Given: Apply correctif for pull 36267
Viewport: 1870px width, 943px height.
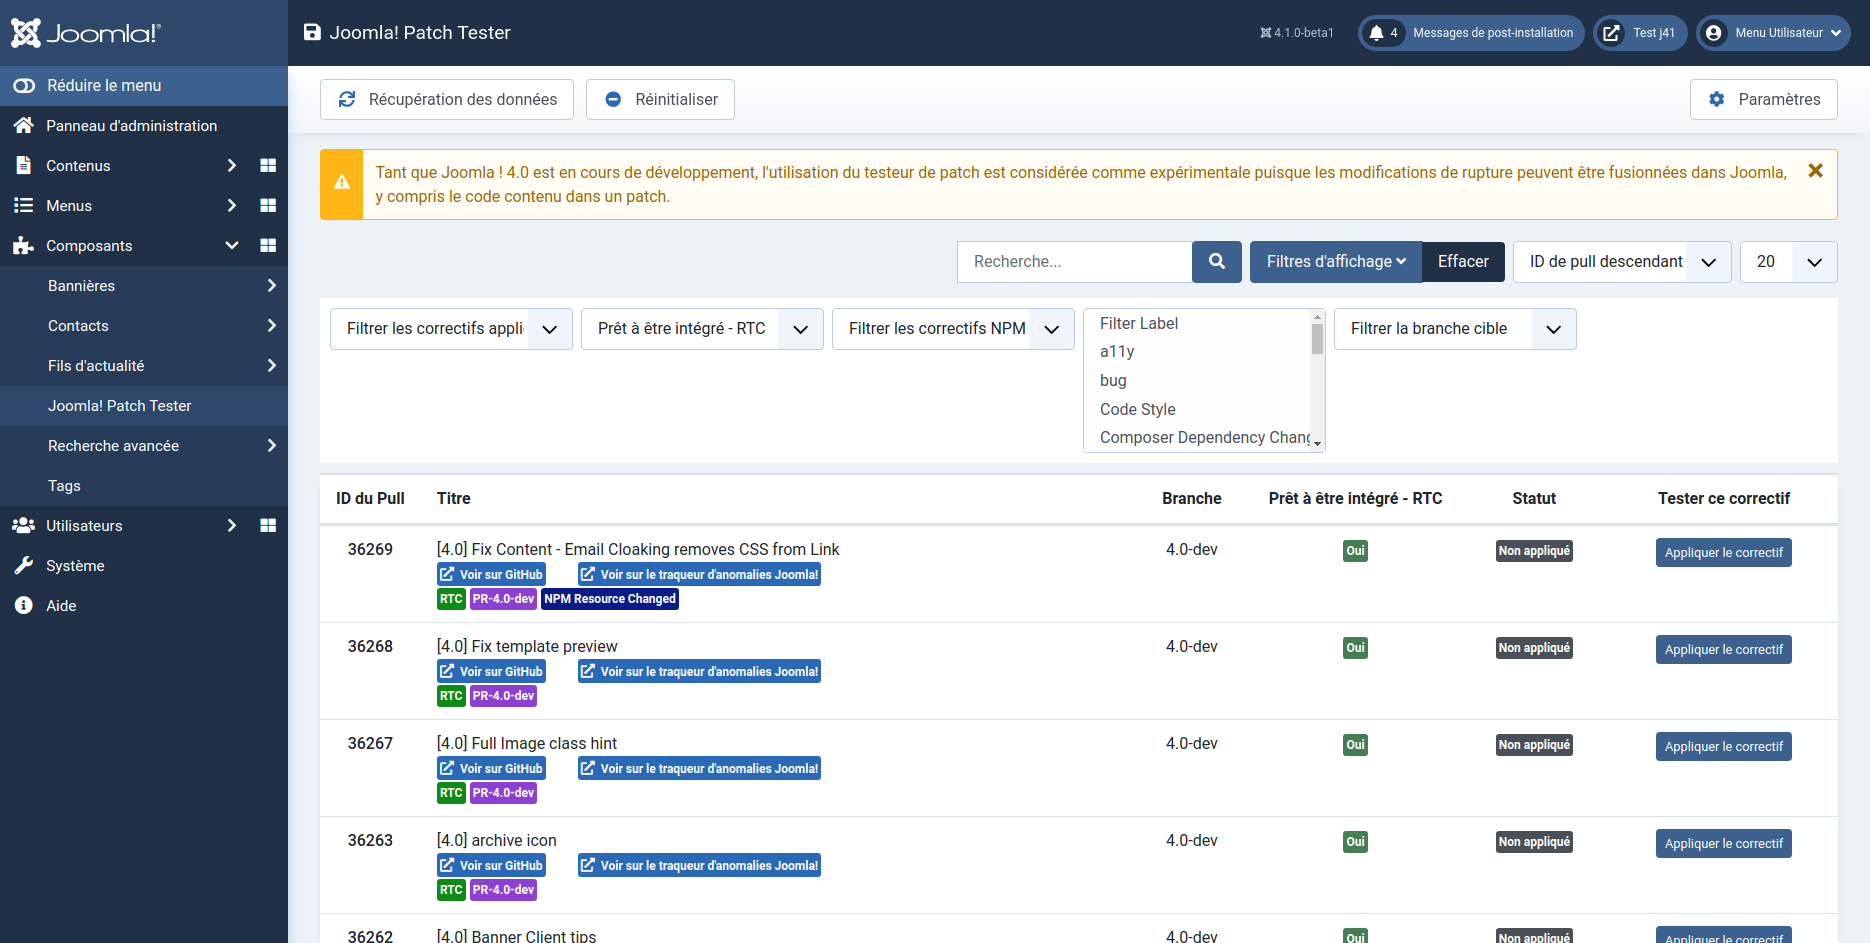Looking at the screenshot, I should click(1724, 747).
